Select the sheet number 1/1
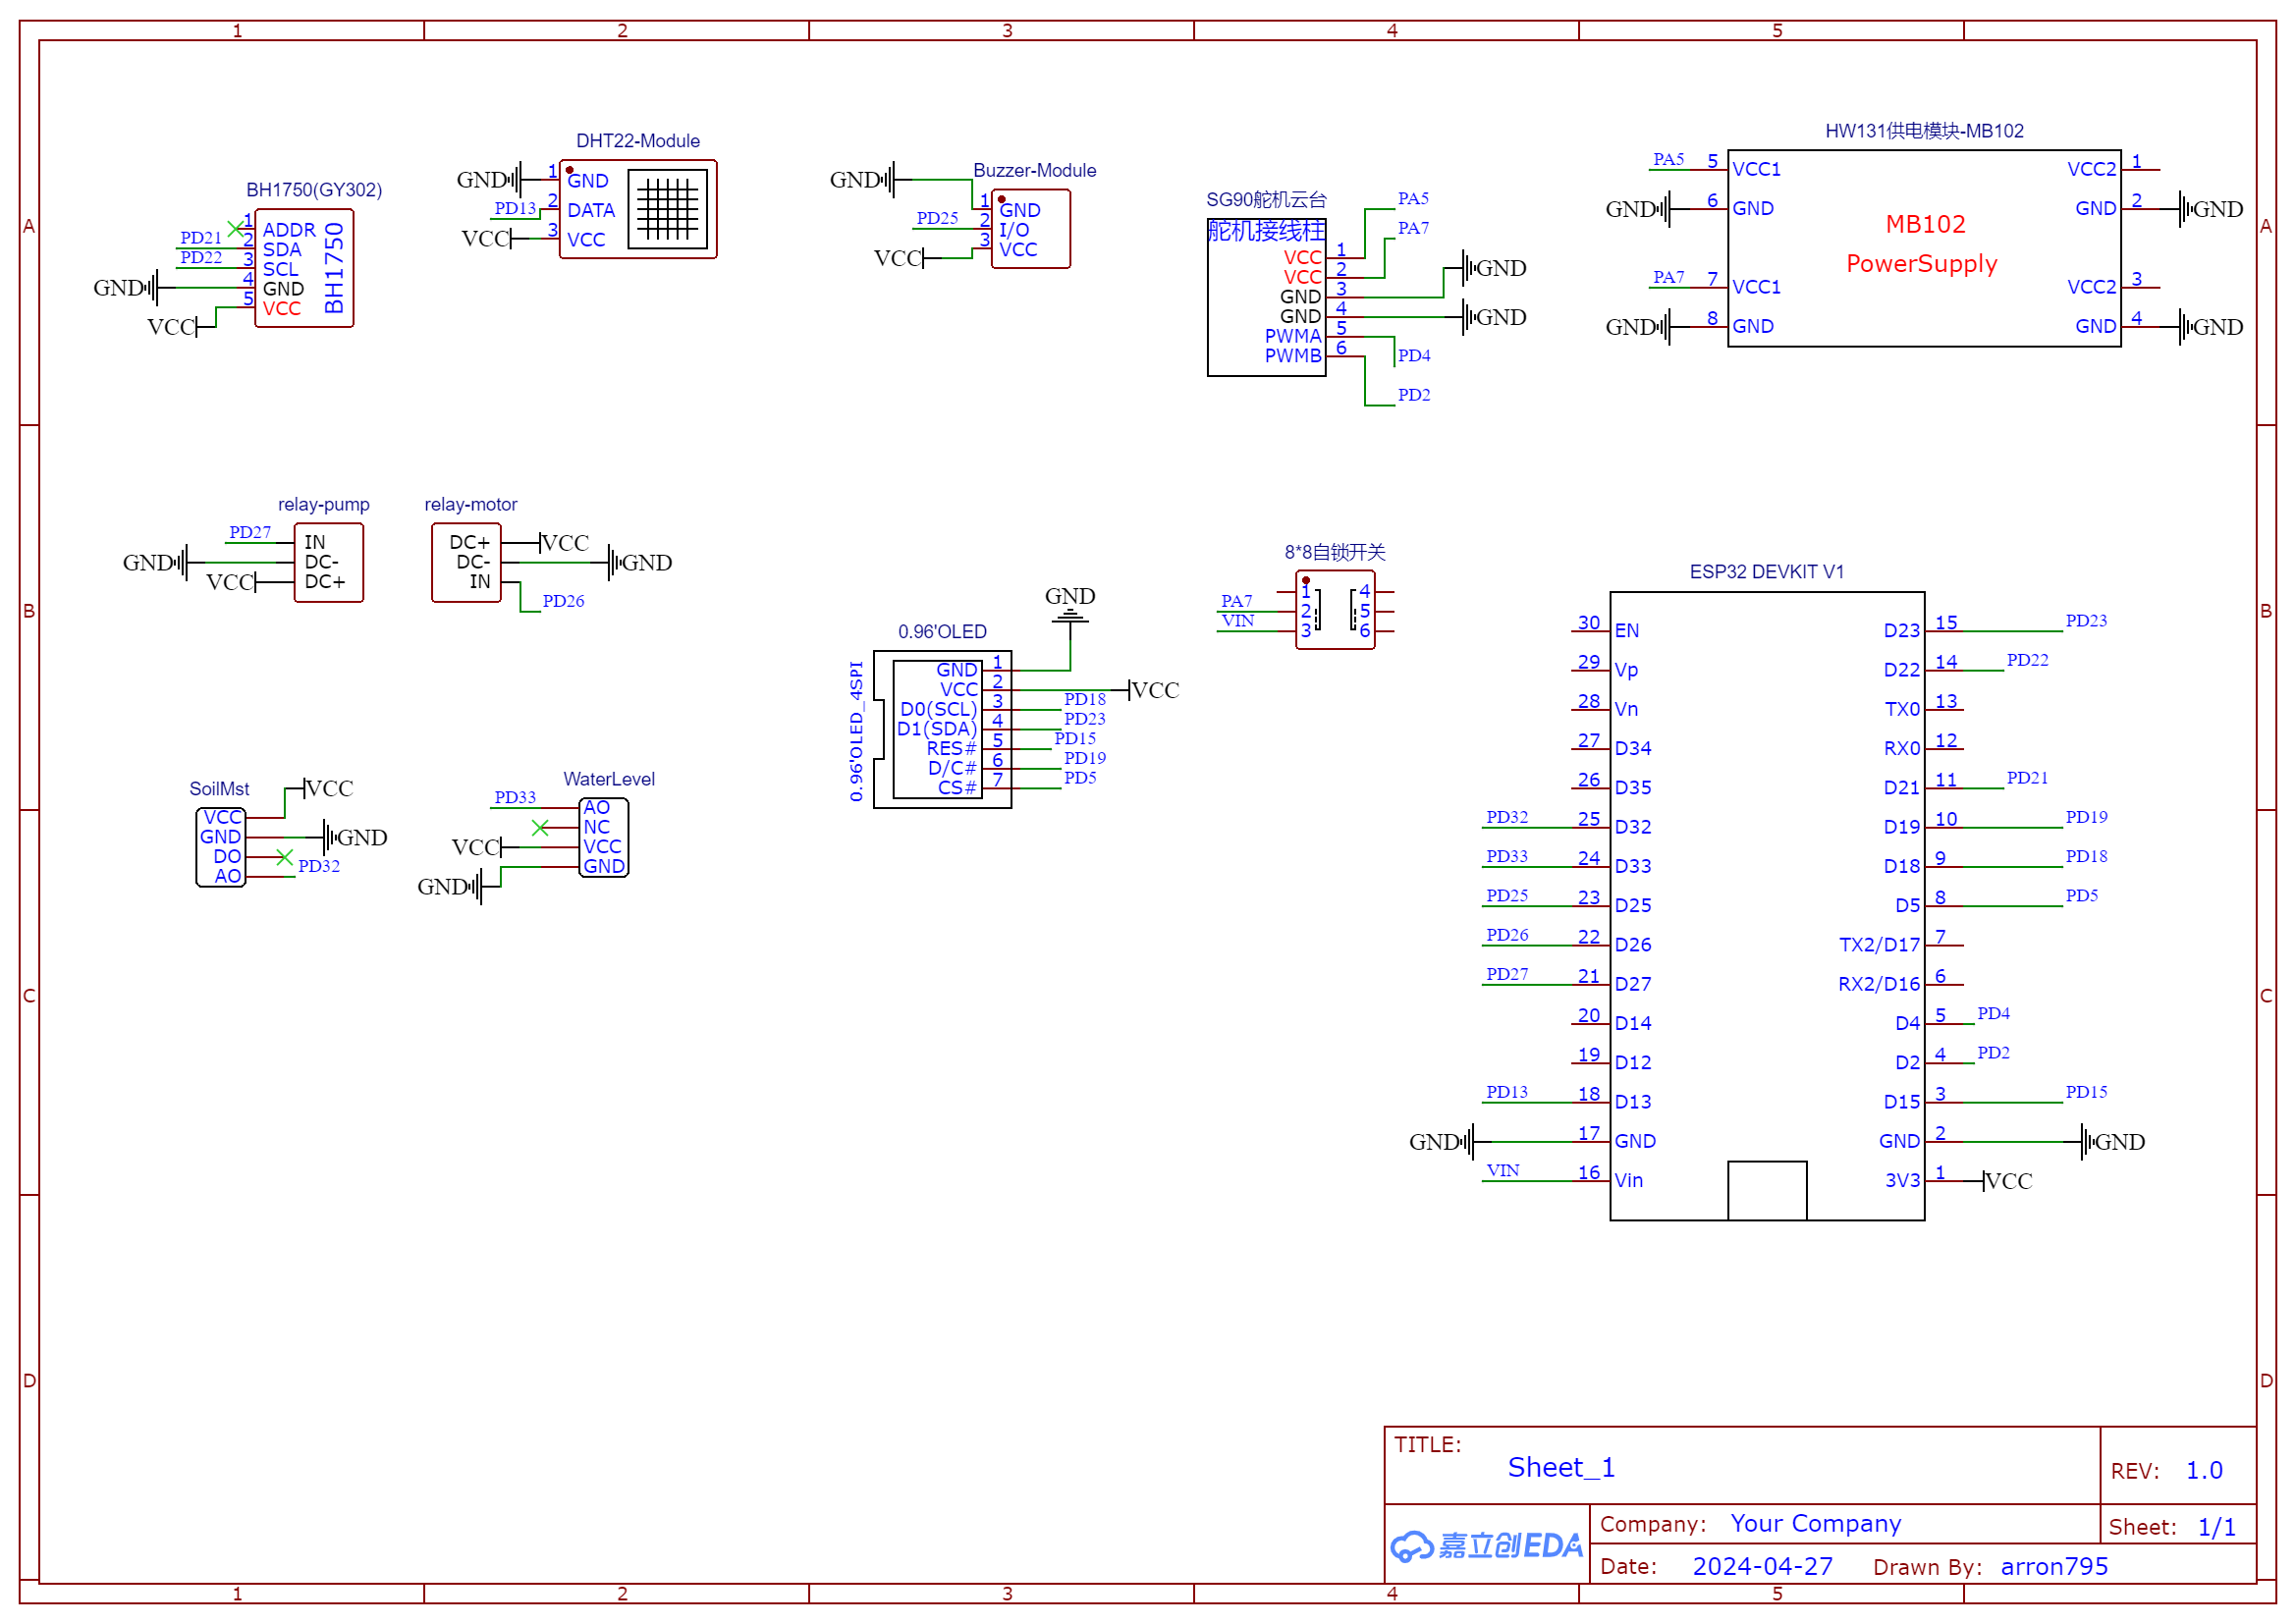This screenshot has width=2296, height=1624. click(x=2216, y=1528)
